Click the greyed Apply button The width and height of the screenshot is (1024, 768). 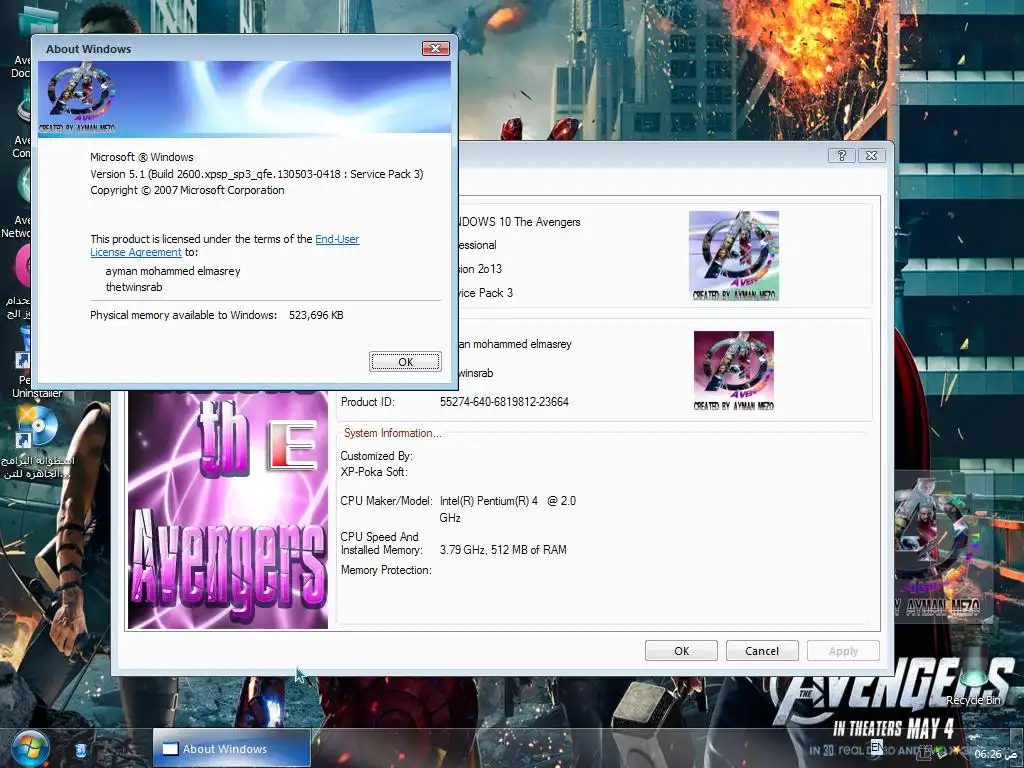point(843,650)
